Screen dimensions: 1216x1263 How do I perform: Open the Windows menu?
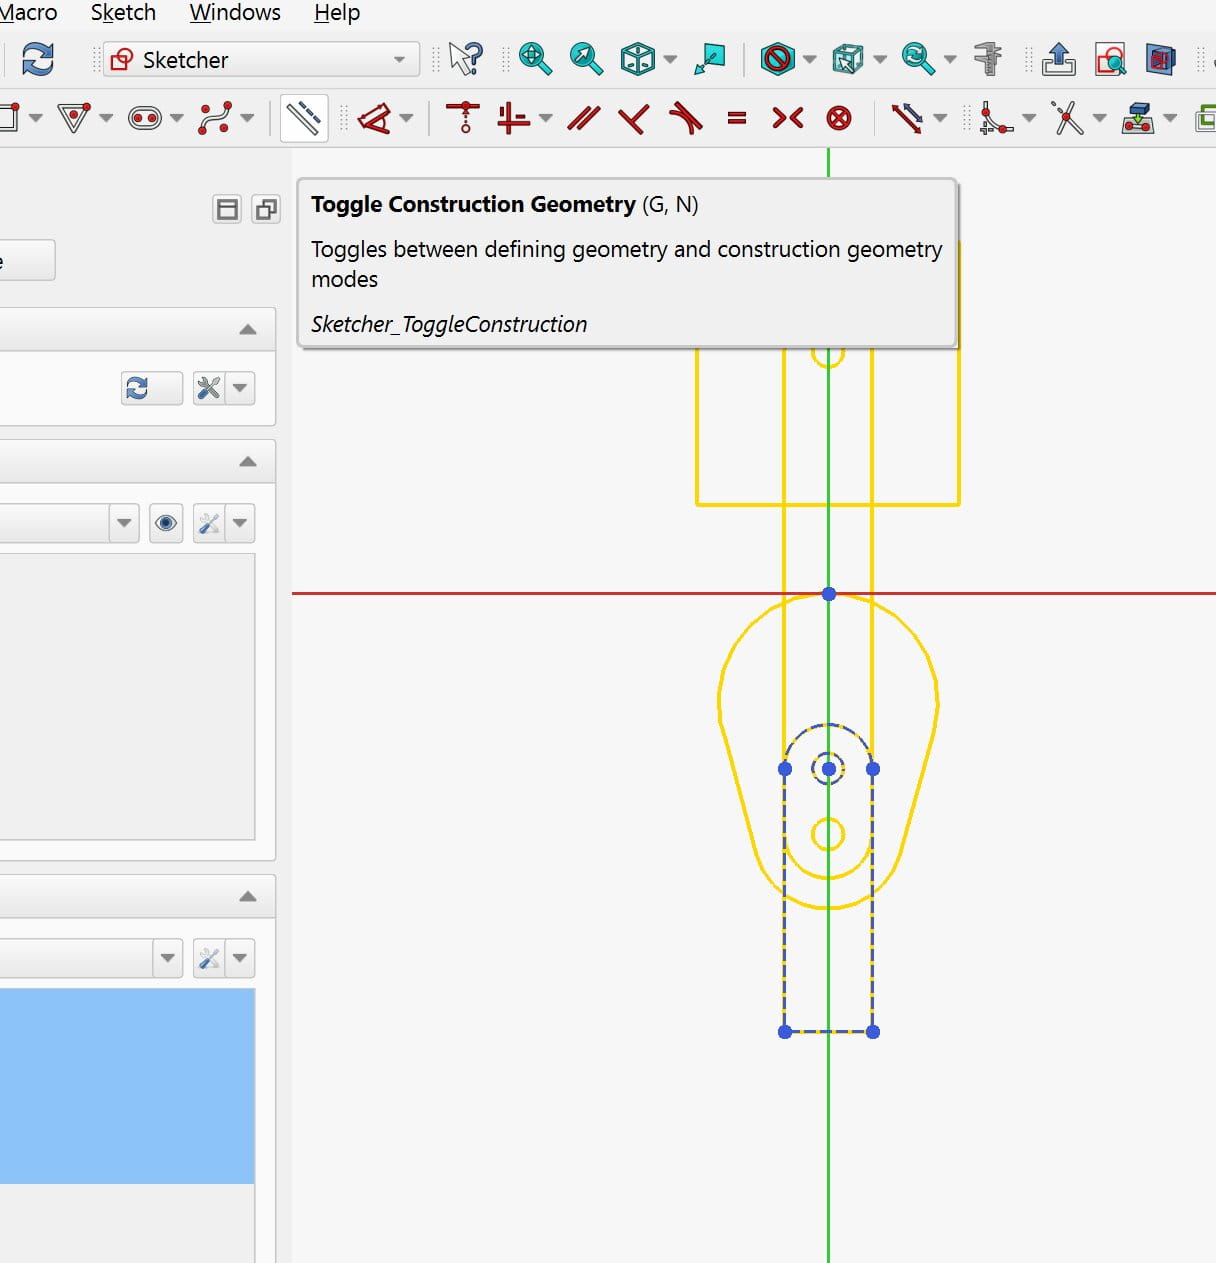[x=235, y=13]
